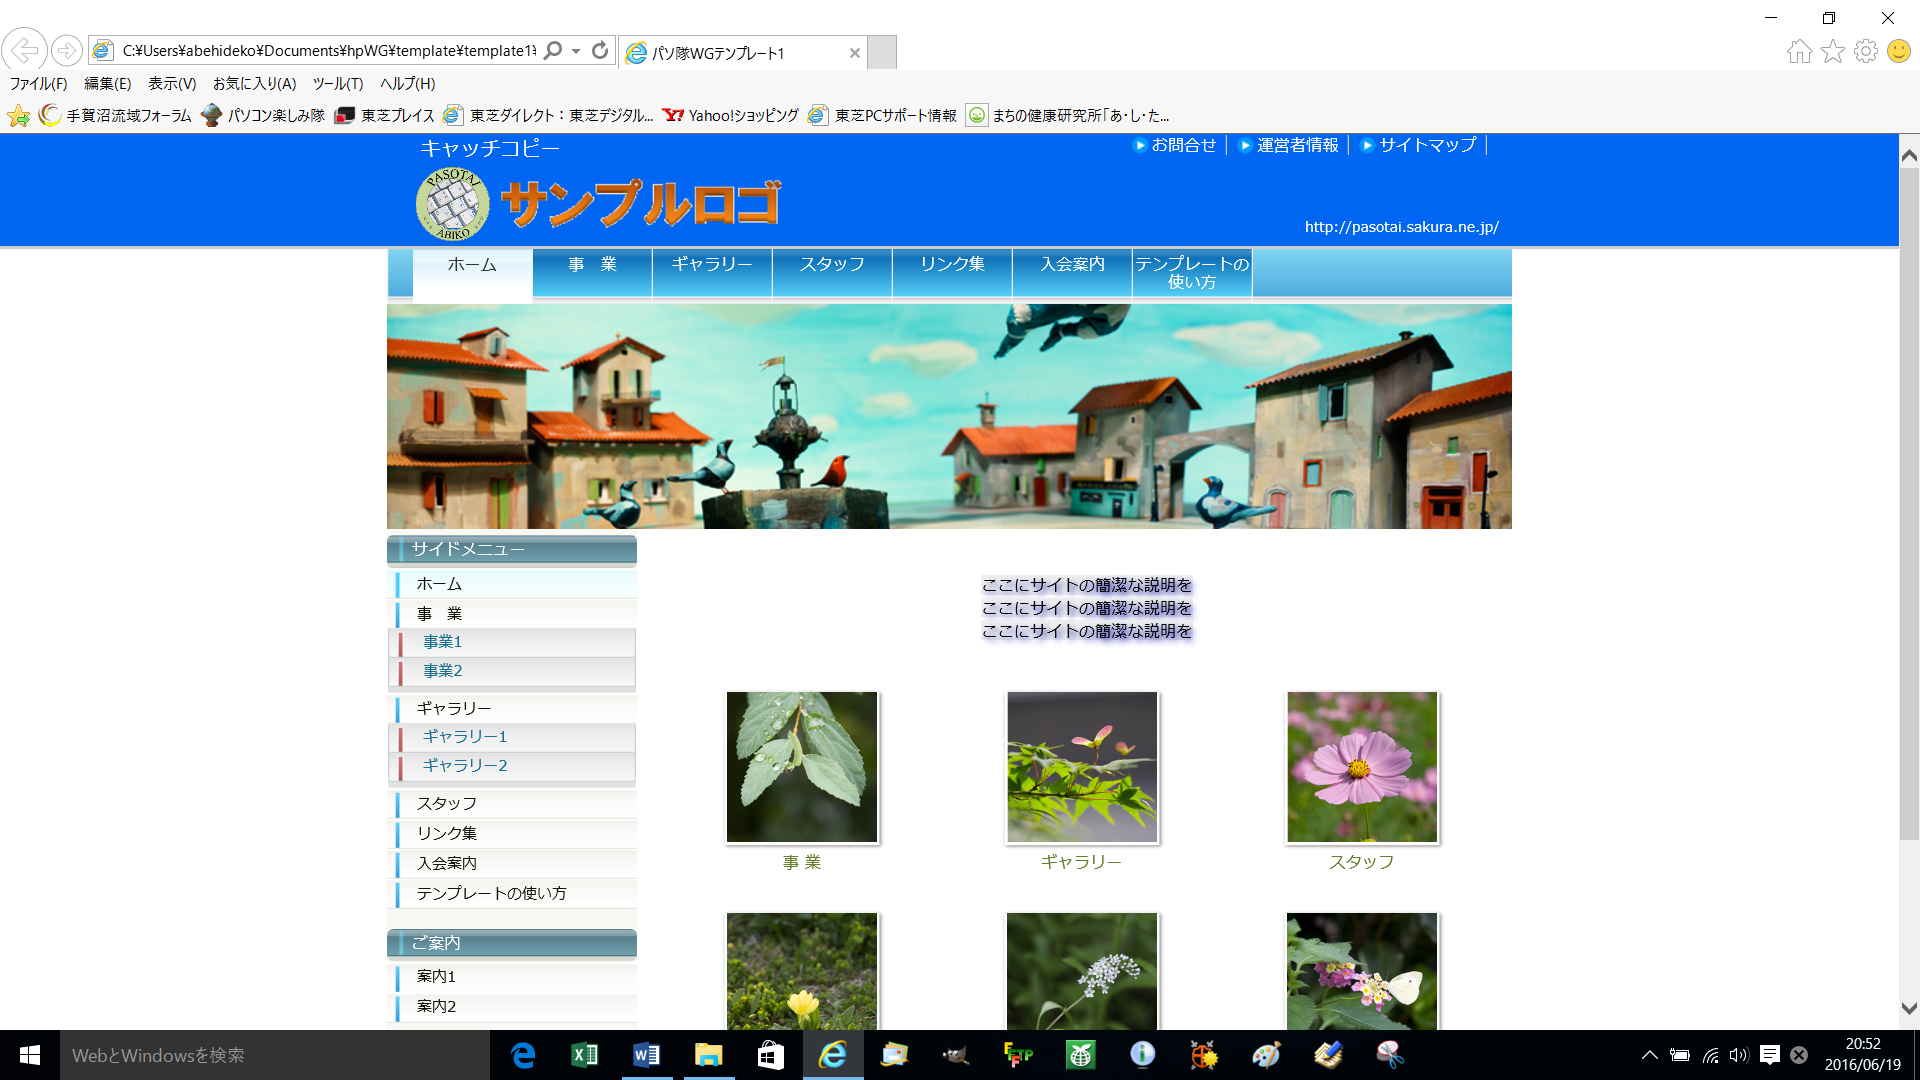Open Favorites star icon at top right

[1833, 51]
